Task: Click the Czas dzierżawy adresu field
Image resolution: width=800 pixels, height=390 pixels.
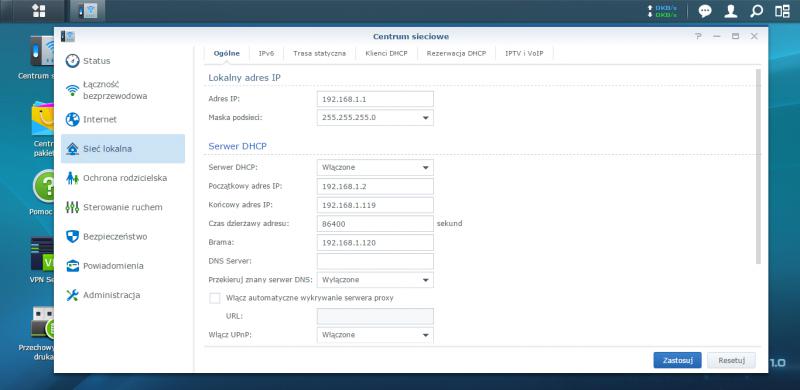Action: tap(375, 224)
